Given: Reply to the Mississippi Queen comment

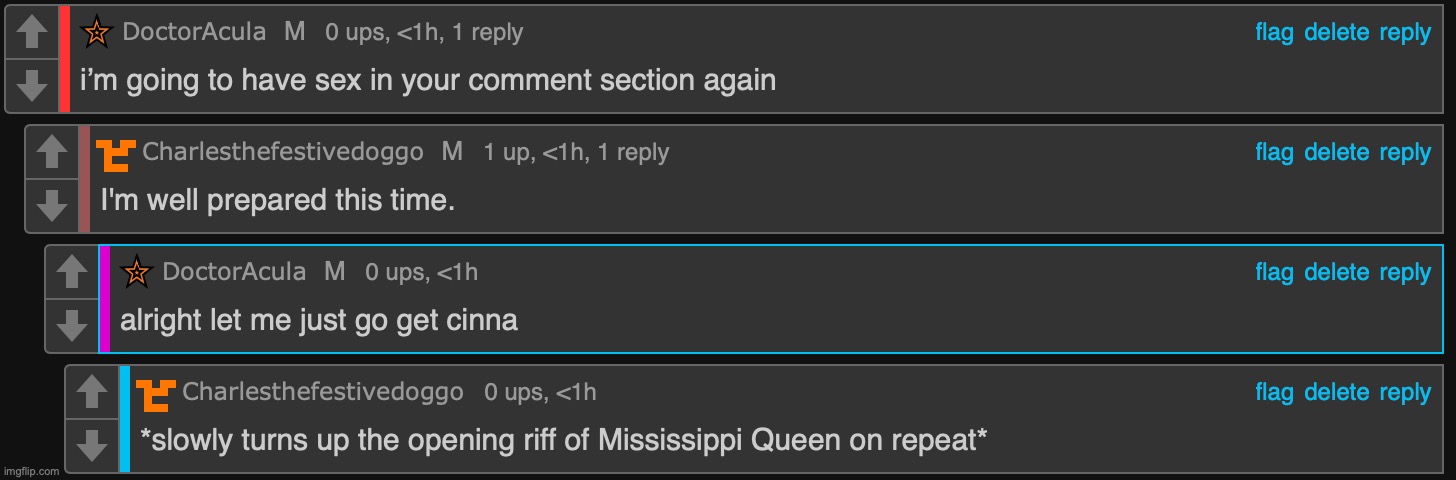Looking at the screenshot, I should point(1405,392).
